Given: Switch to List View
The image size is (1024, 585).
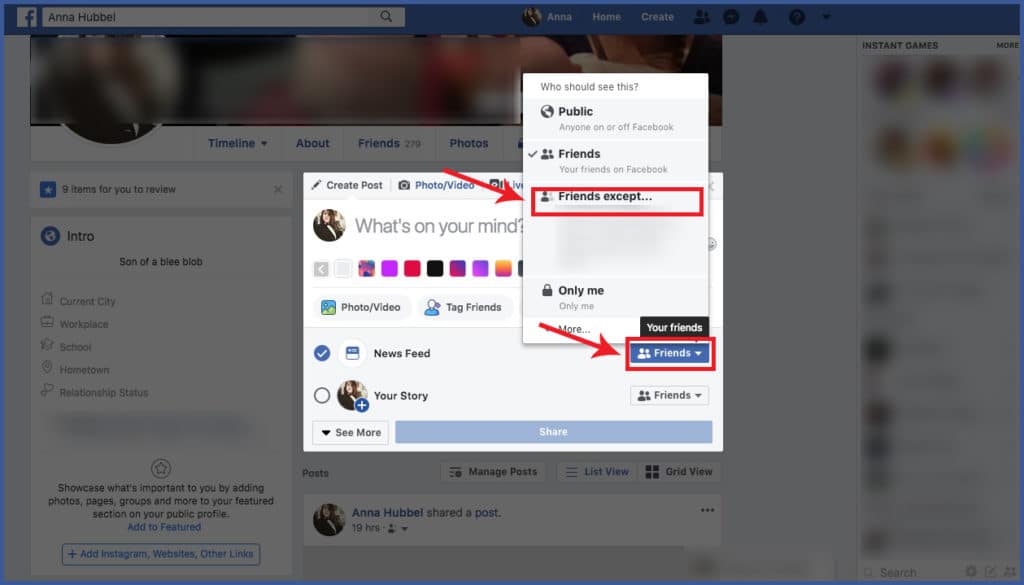Looking at the screenshot, I should 596,471.
